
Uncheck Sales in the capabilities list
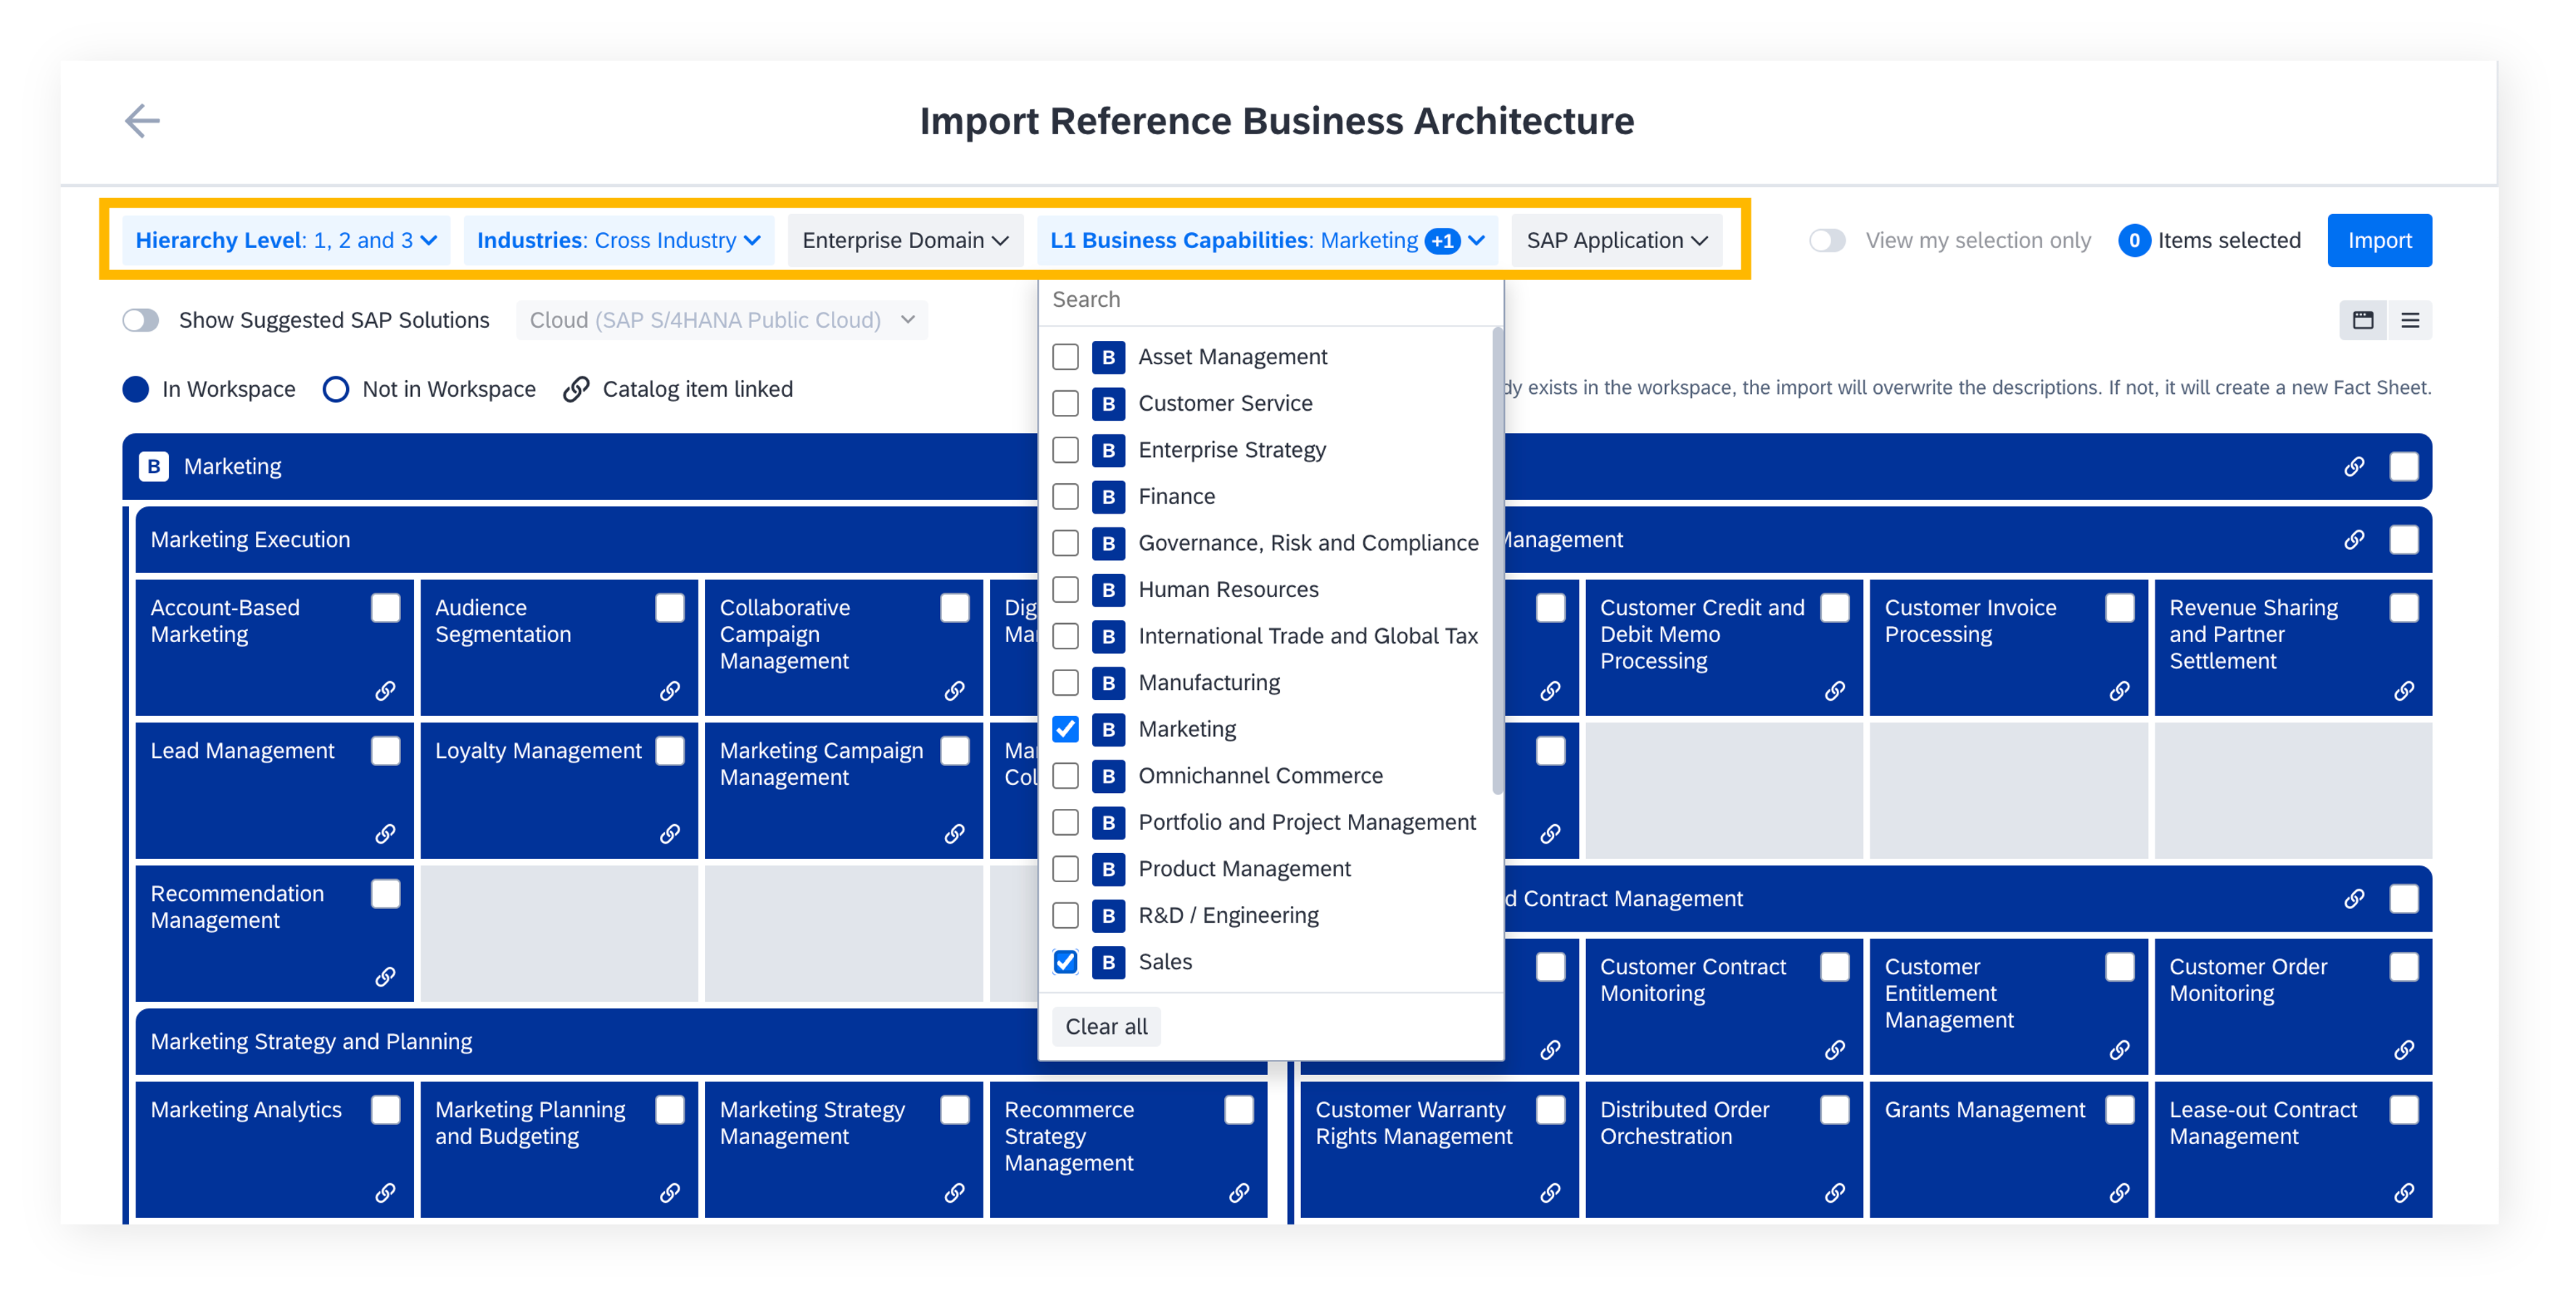[1066, 962]
